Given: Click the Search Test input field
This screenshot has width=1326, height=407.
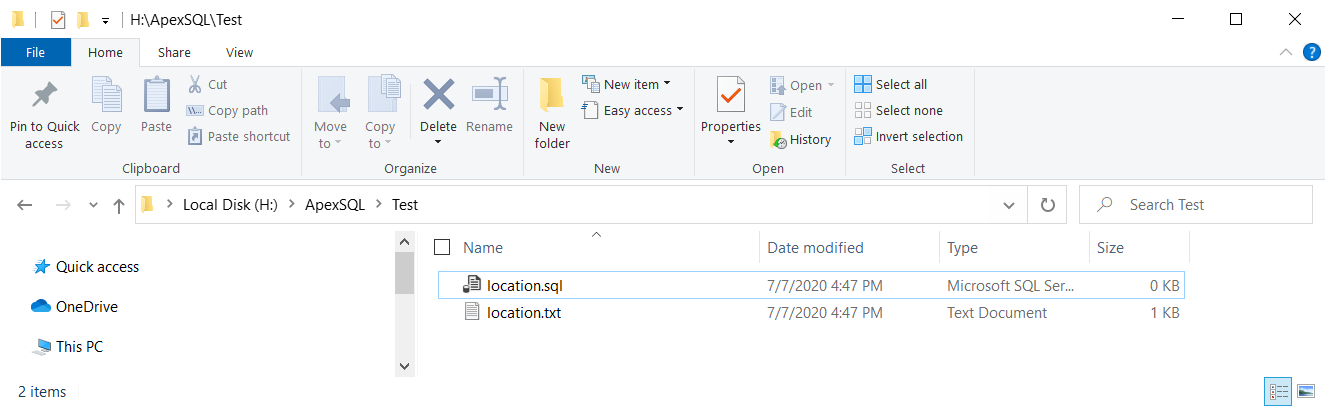Looking at the screenshot, I should [x=1196, y=205].
